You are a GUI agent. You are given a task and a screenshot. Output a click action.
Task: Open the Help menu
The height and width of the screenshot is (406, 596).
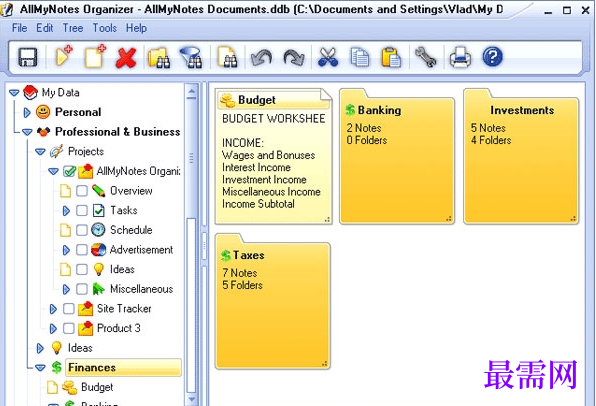point(136,28)
